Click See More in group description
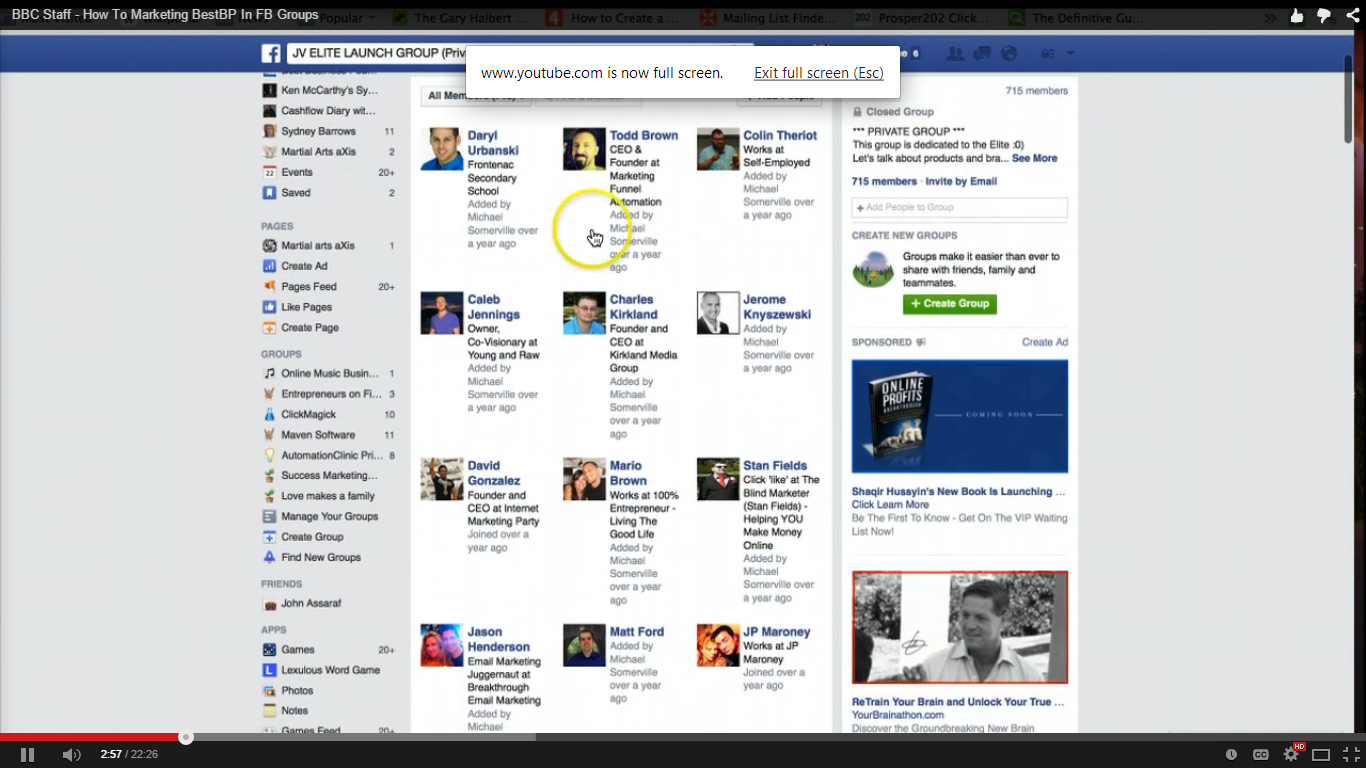This screenshot has width=1366, height=768. (1034, 158)
